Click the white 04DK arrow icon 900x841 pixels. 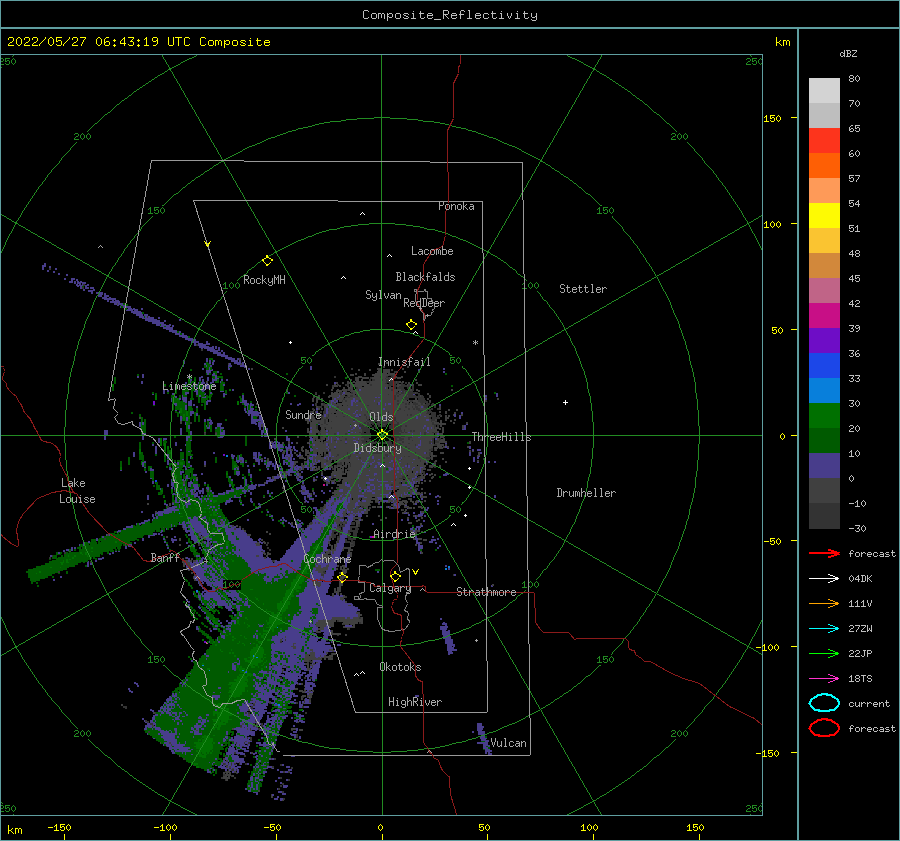point(824,578)
